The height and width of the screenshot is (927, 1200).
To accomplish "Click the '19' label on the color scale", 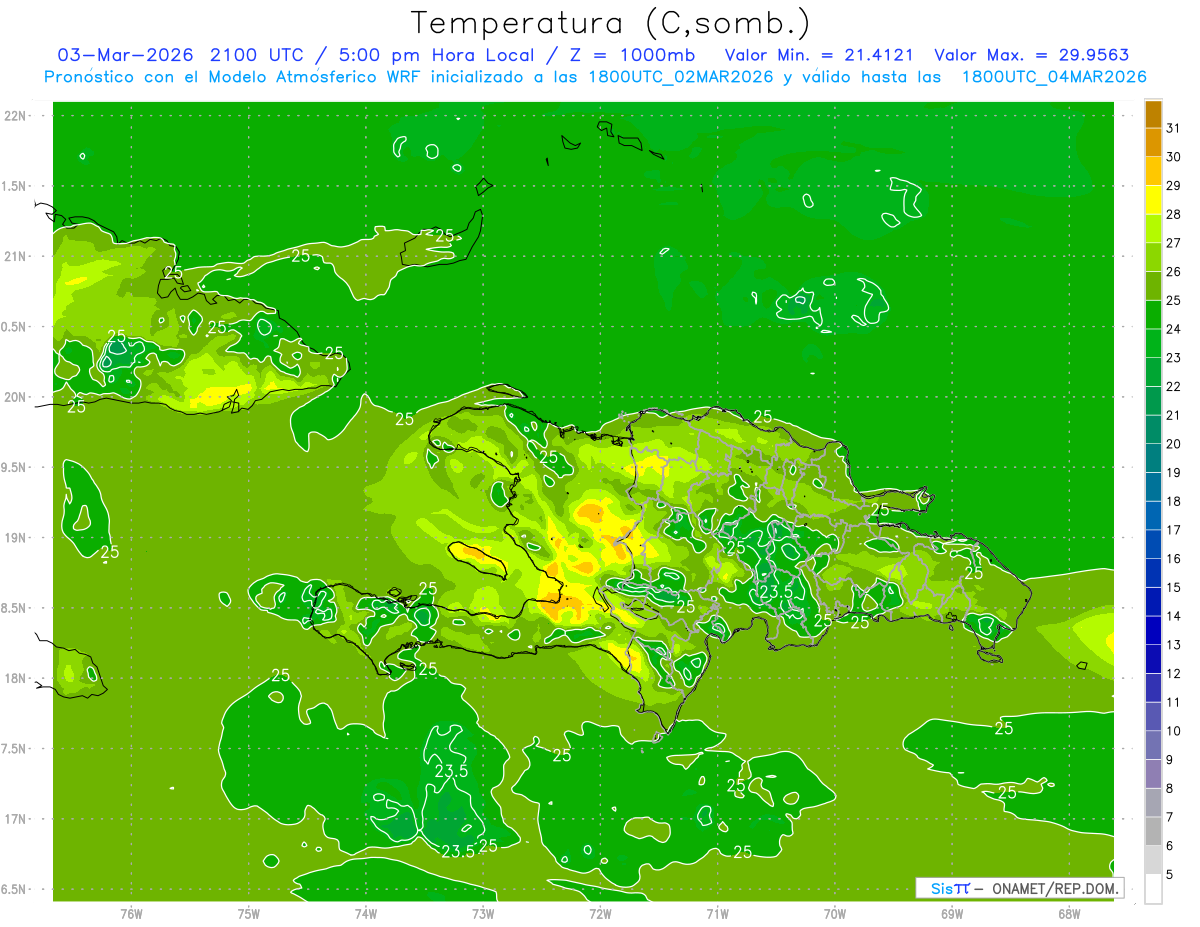I will coord(1173,473).
